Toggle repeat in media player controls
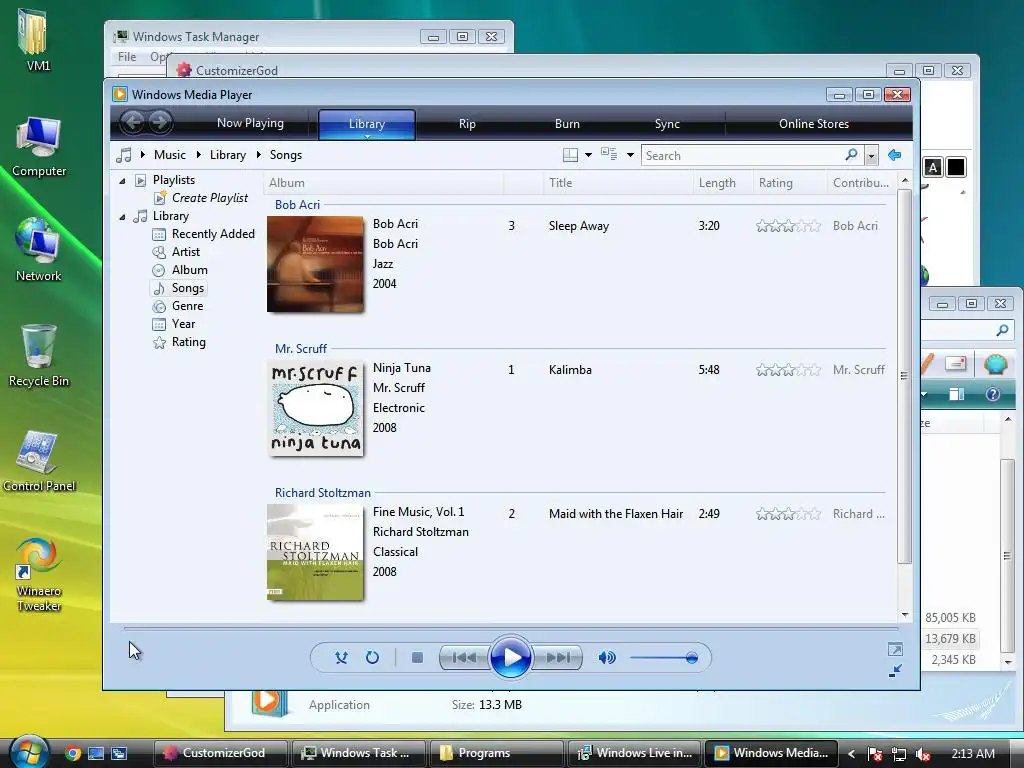The height and width of the screenshot is (768, 1024). click(x=372, y=658)
